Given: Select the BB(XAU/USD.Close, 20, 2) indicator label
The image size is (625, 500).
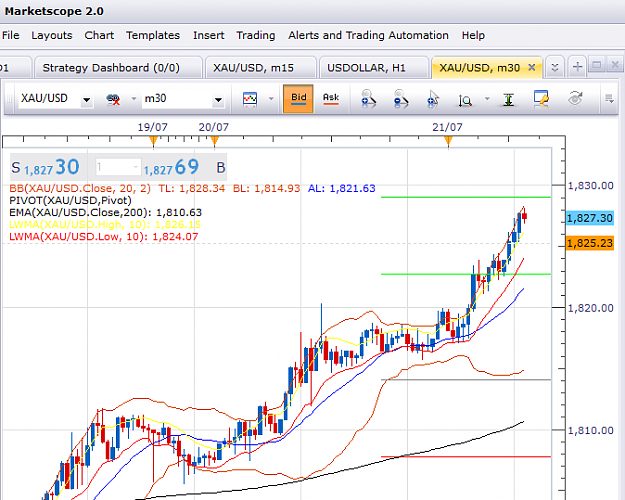Looking at the screenshot, I should pyautogui.click(x=80, y=189).
